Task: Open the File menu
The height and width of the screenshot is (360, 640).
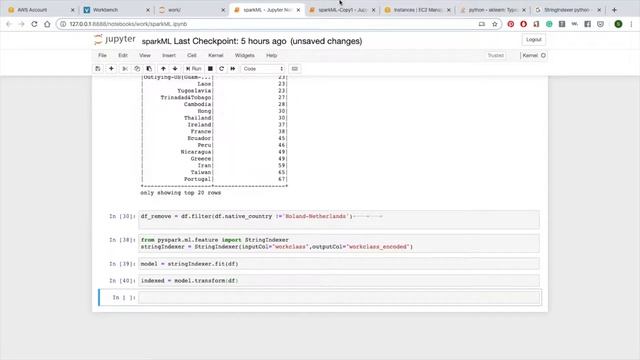Action: pos(102,56)
